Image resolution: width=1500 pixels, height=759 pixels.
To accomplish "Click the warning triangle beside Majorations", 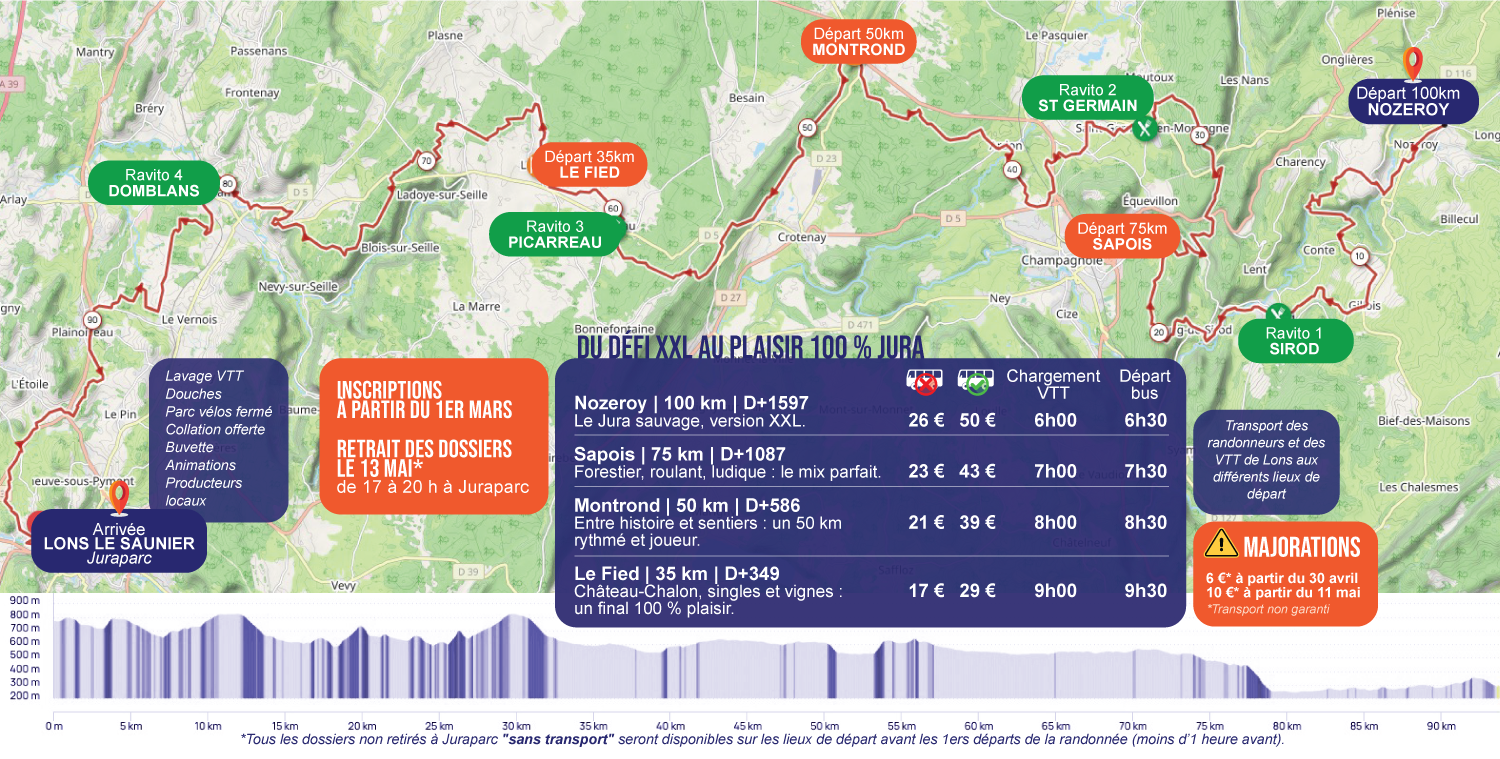I will [x=1221, y=543].
